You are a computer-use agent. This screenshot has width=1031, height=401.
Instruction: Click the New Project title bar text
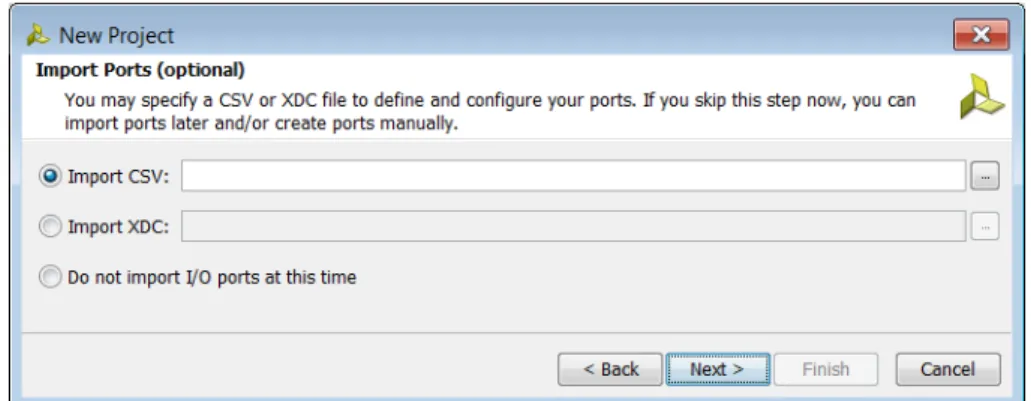116,35
